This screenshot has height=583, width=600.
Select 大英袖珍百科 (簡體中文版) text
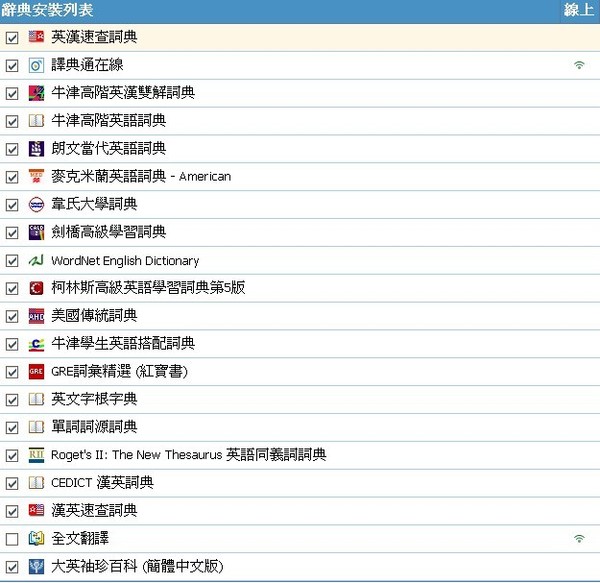[137, 567]
